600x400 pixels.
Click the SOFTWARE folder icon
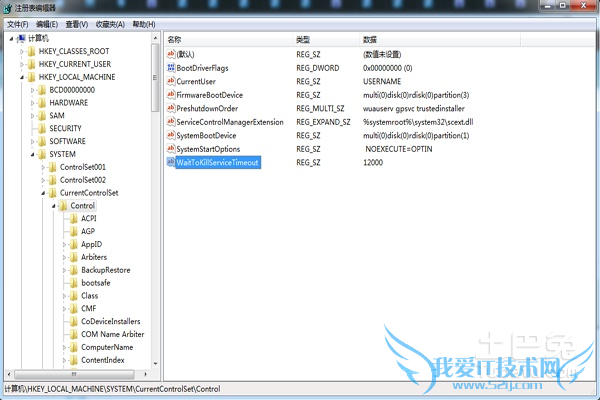42,141
